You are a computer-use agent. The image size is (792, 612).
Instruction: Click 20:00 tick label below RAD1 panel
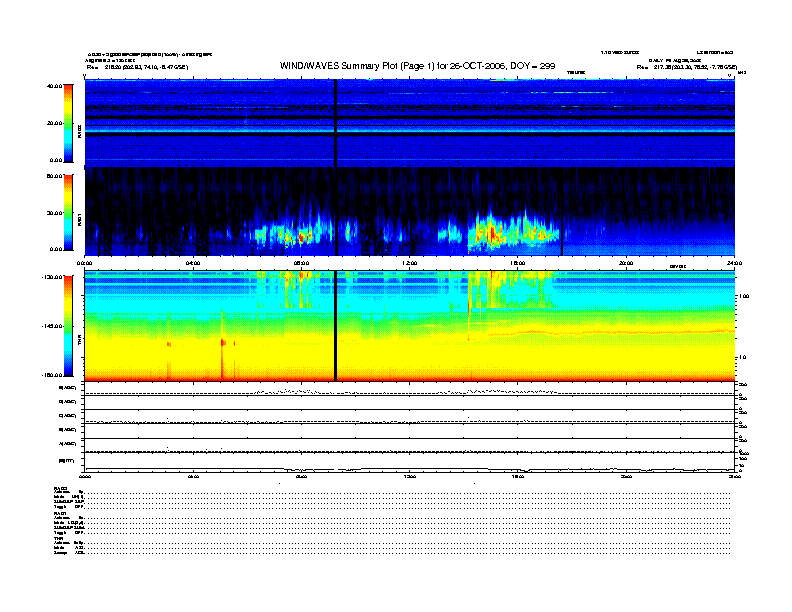pyautogui.click(x=626, y=263)
